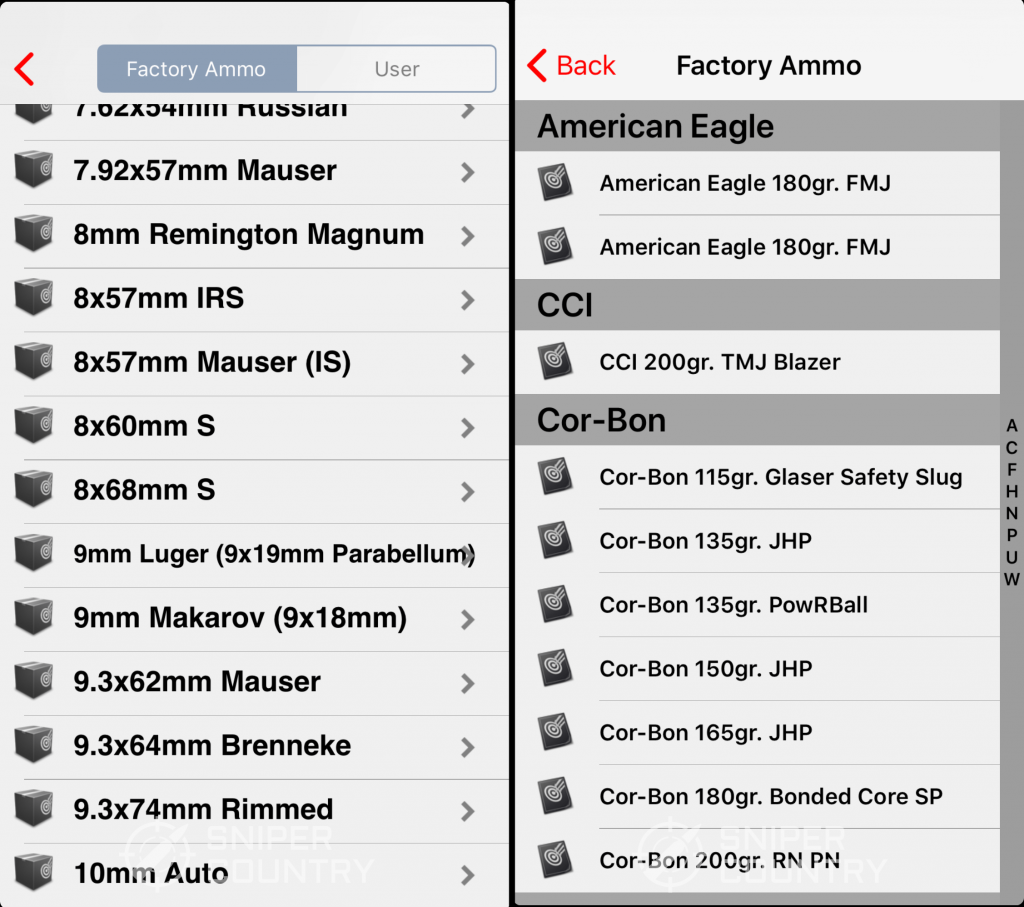Click the ammo box icon beside 9.3x74mm Rimmed
This screenshot has height=907, width=1024.
33,808
